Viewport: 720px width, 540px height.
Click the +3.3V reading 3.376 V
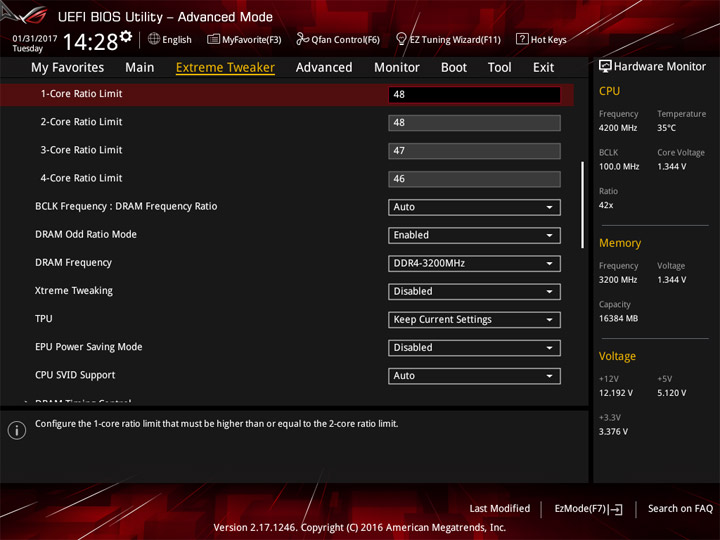pos(613,432)
